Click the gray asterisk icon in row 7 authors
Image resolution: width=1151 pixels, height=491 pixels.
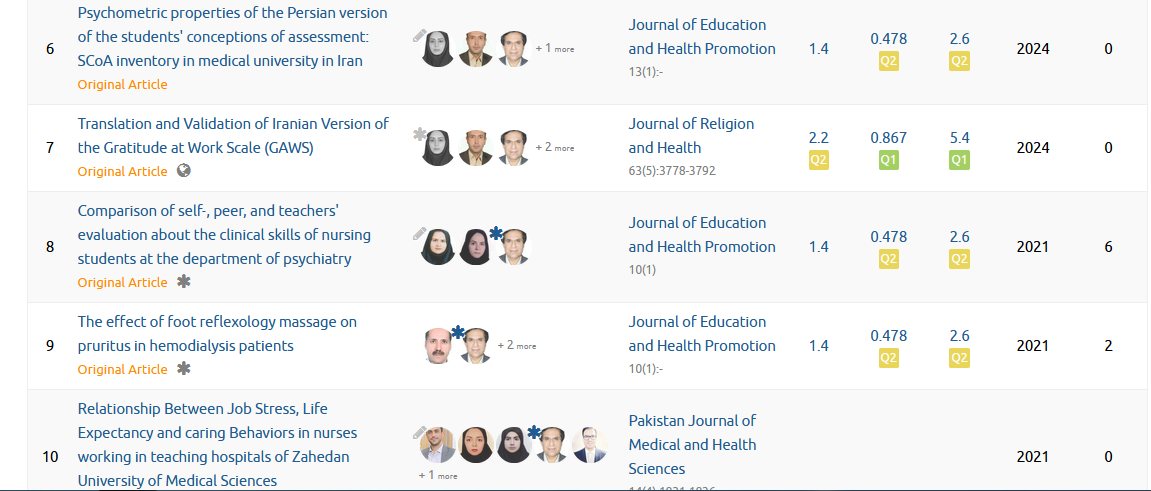[419, 134]
